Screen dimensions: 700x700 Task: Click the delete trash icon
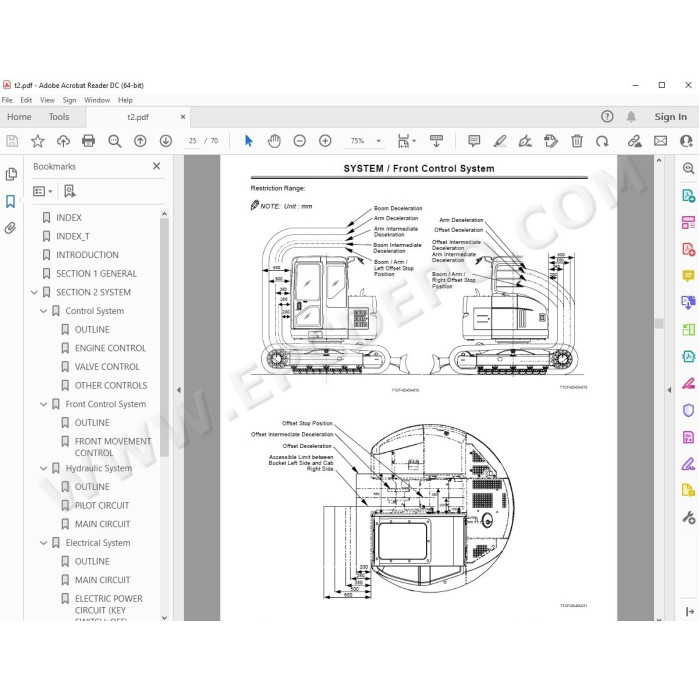(x=577, y=141)
